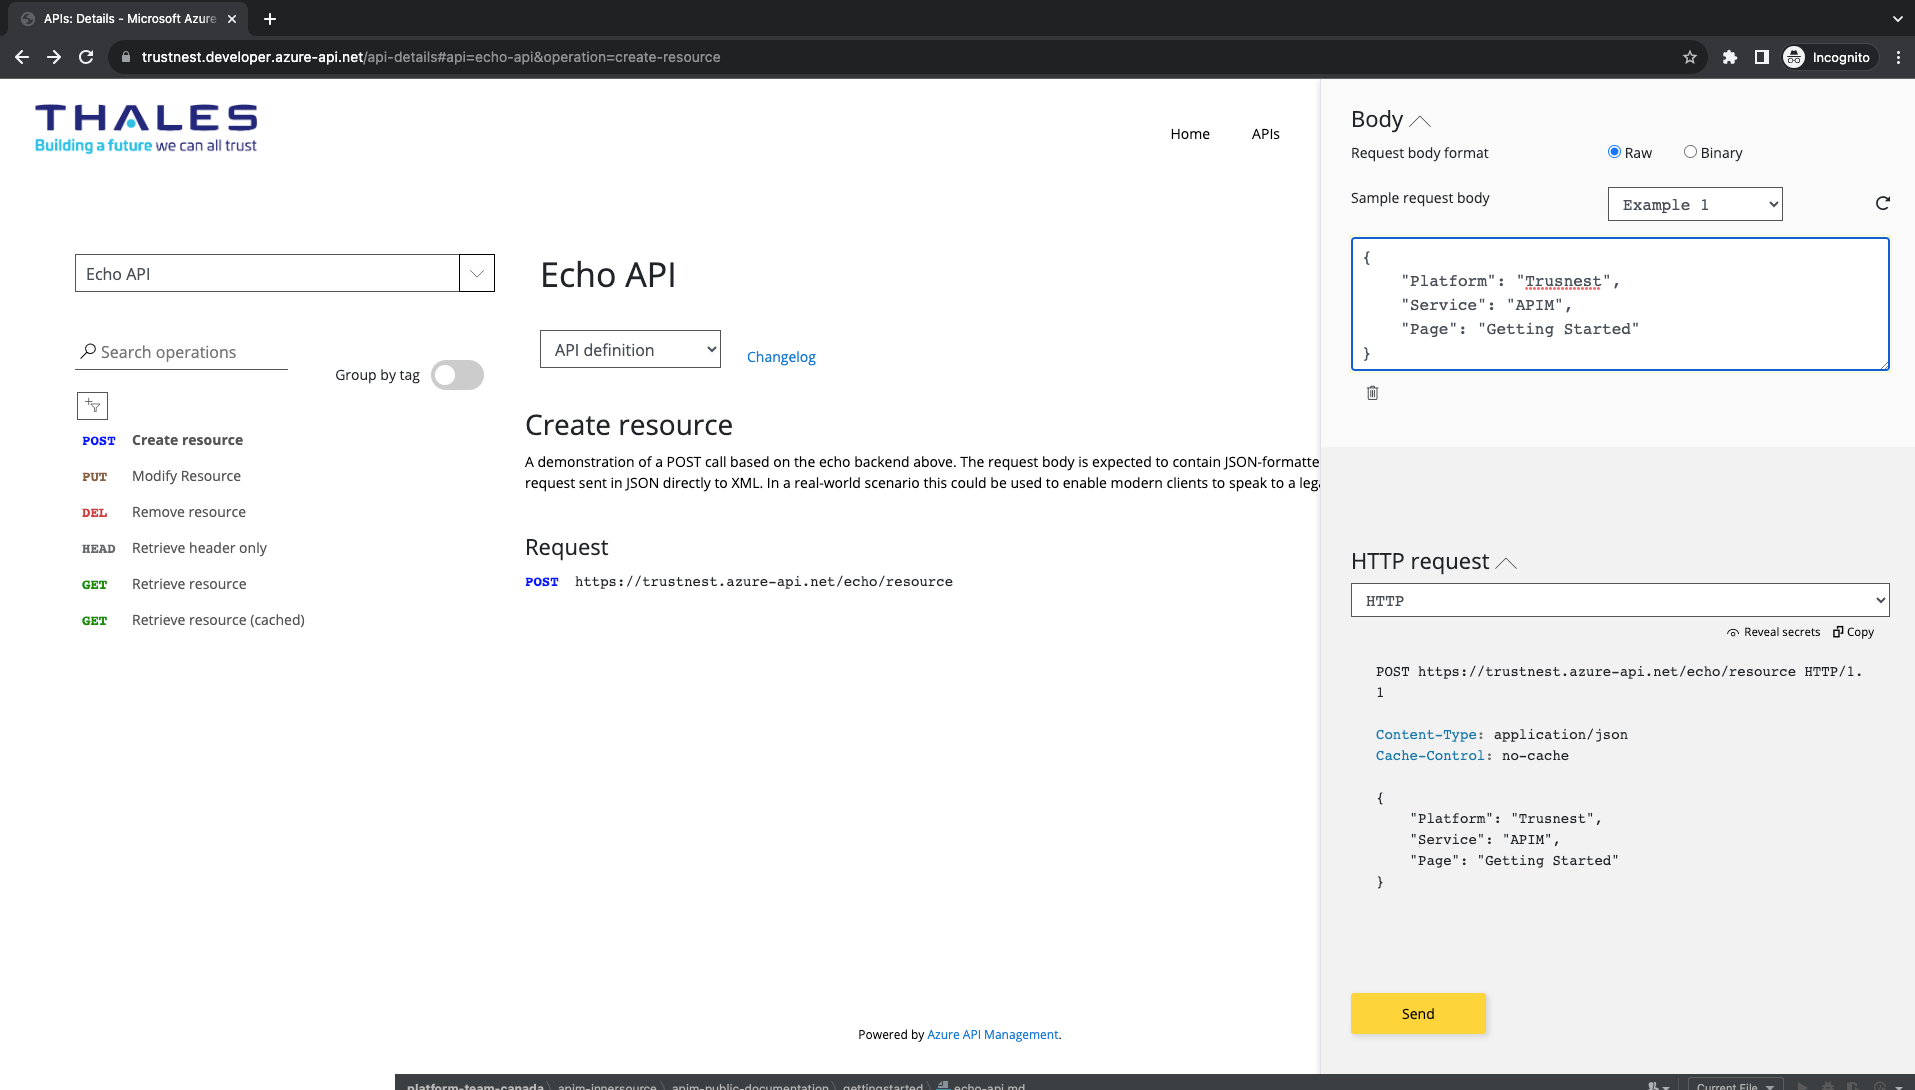Collapse the Body section
Image resolution: width=1915 pixels, height=1090 pixels.
pyautogui.click(x=1420, y=121)
